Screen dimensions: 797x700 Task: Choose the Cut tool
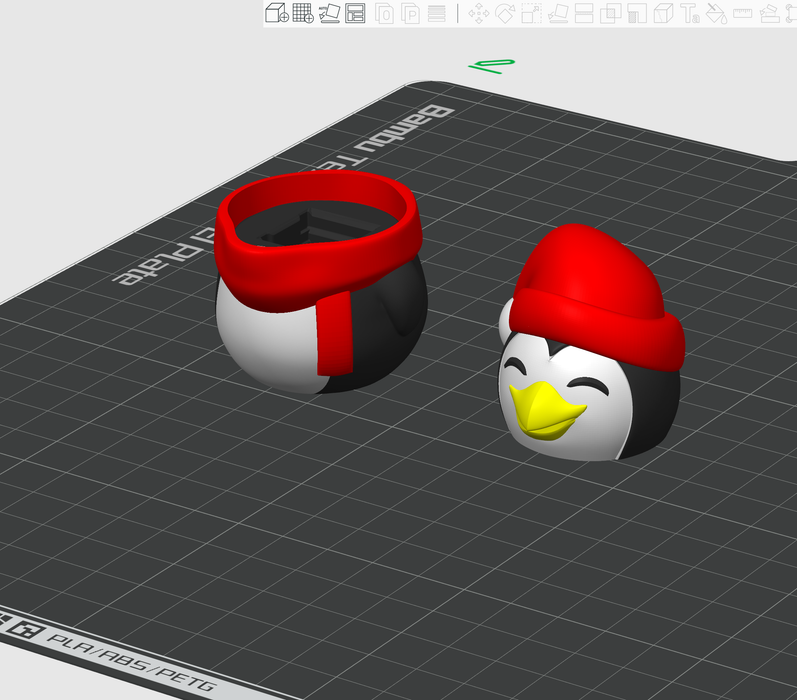coord(584,13)
